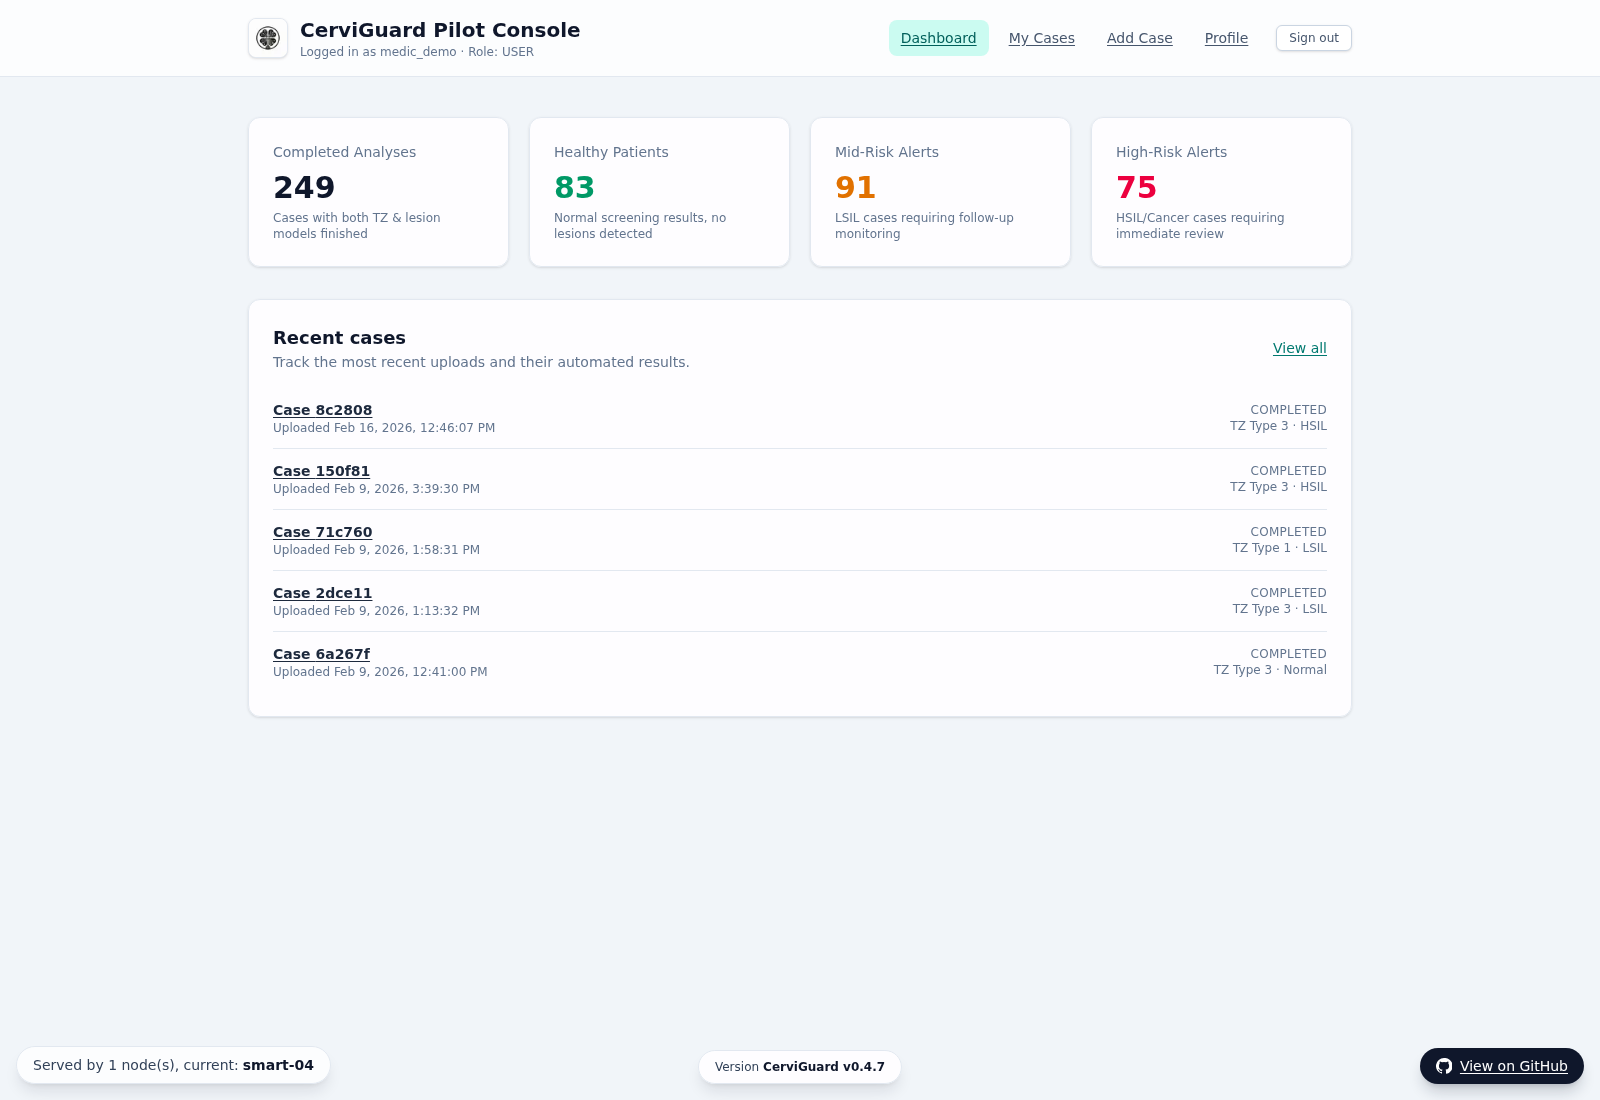Open Case 71c760 details
Screen dimensions: 1600x1100
pos(322,532)
